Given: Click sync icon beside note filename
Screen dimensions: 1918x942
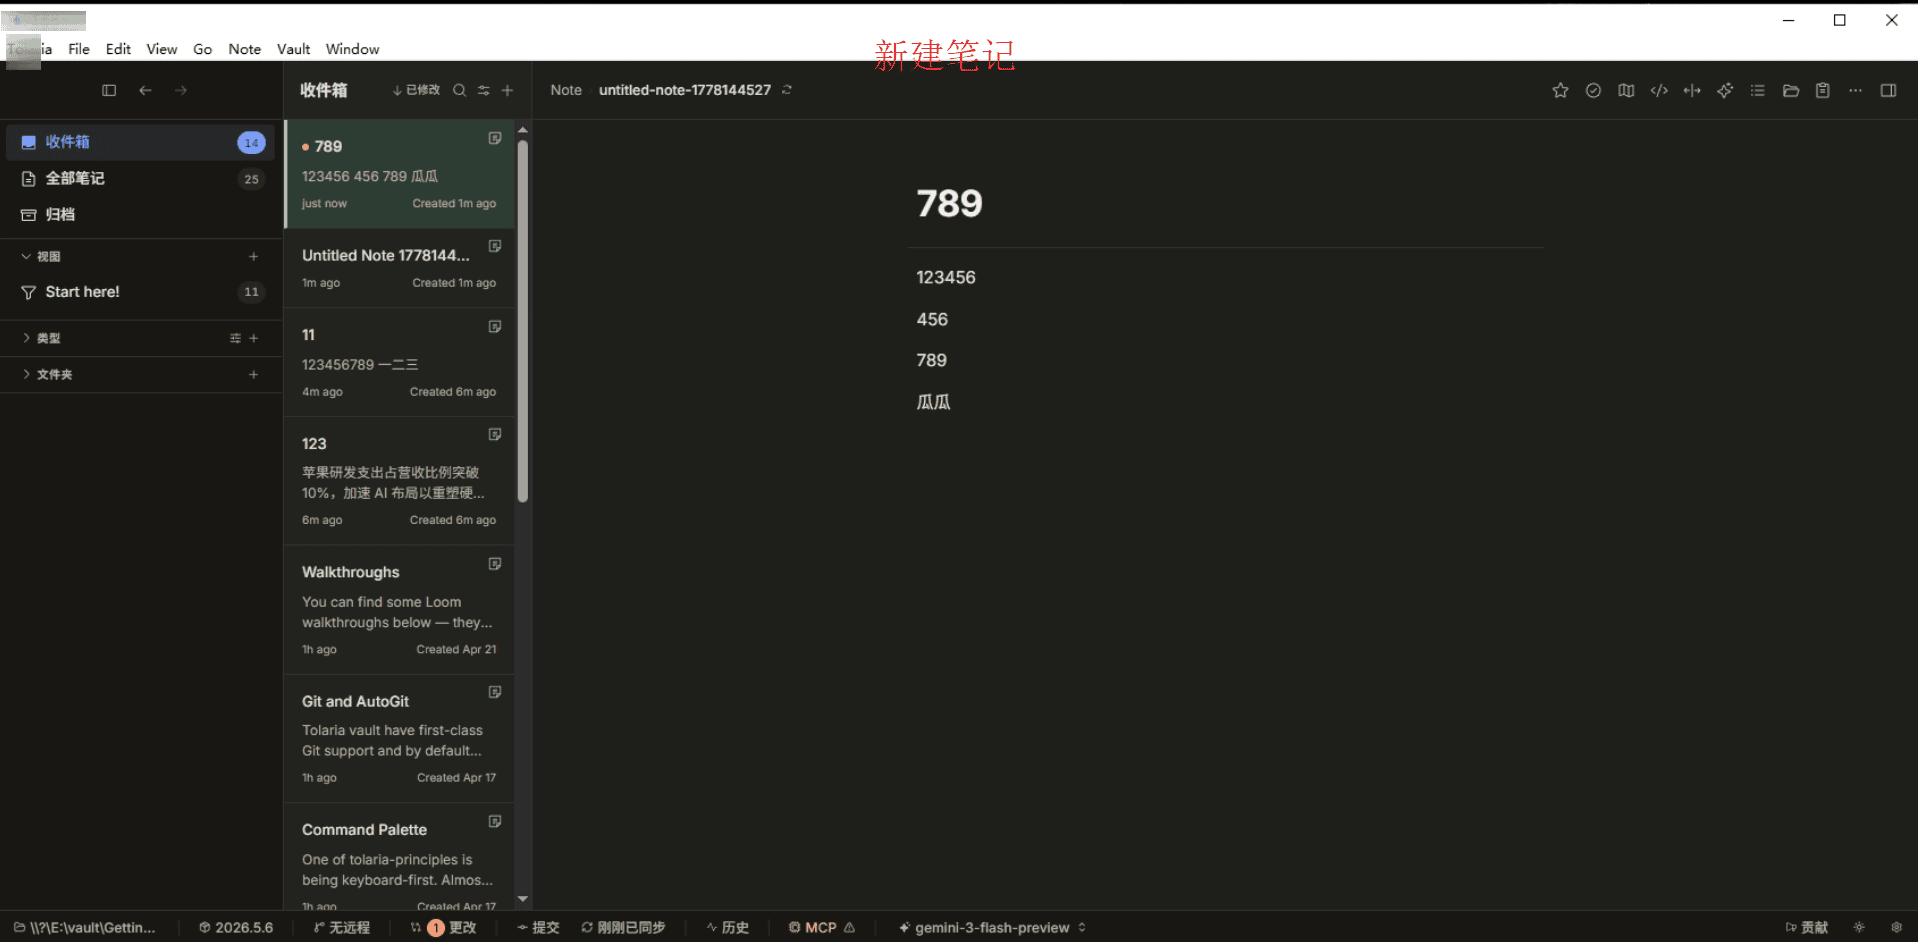Looking at the screenshot, I should click(787, 90).
